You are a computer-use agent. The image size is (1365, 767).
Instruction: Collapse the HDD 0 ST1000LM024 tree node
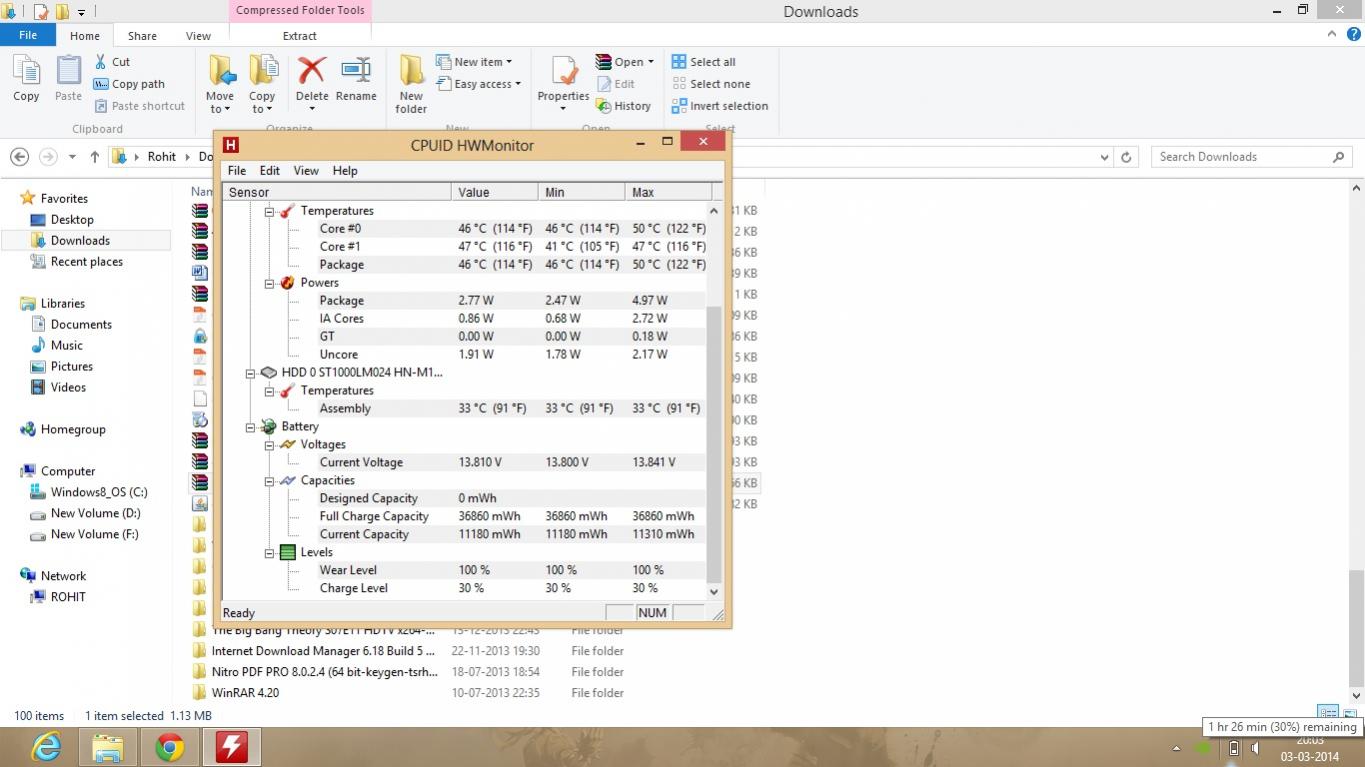(251, 373)
